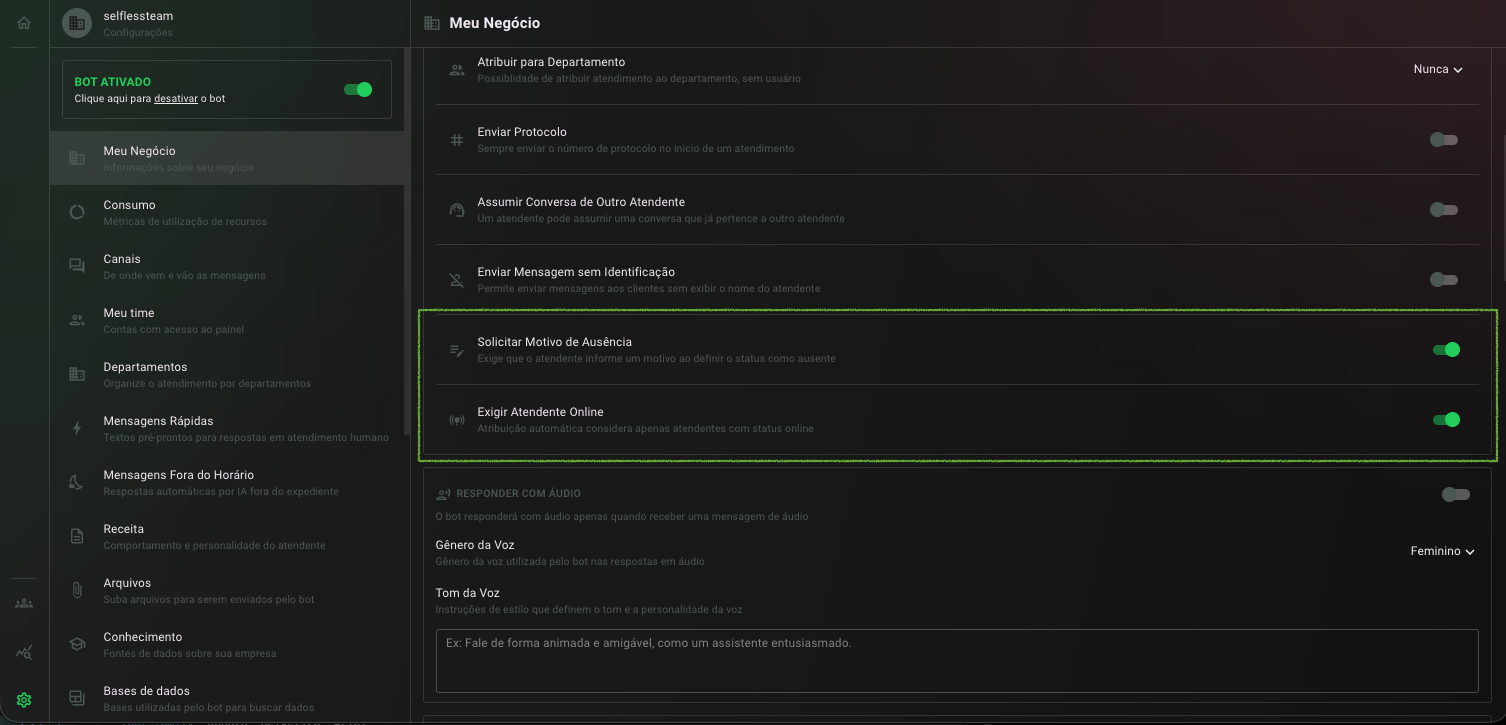The width and height of the screenshot is (1506, 725).
Task: Turn off Solicitar Motivo de Ausência toggle
Action: click(x=1446, y=350)
